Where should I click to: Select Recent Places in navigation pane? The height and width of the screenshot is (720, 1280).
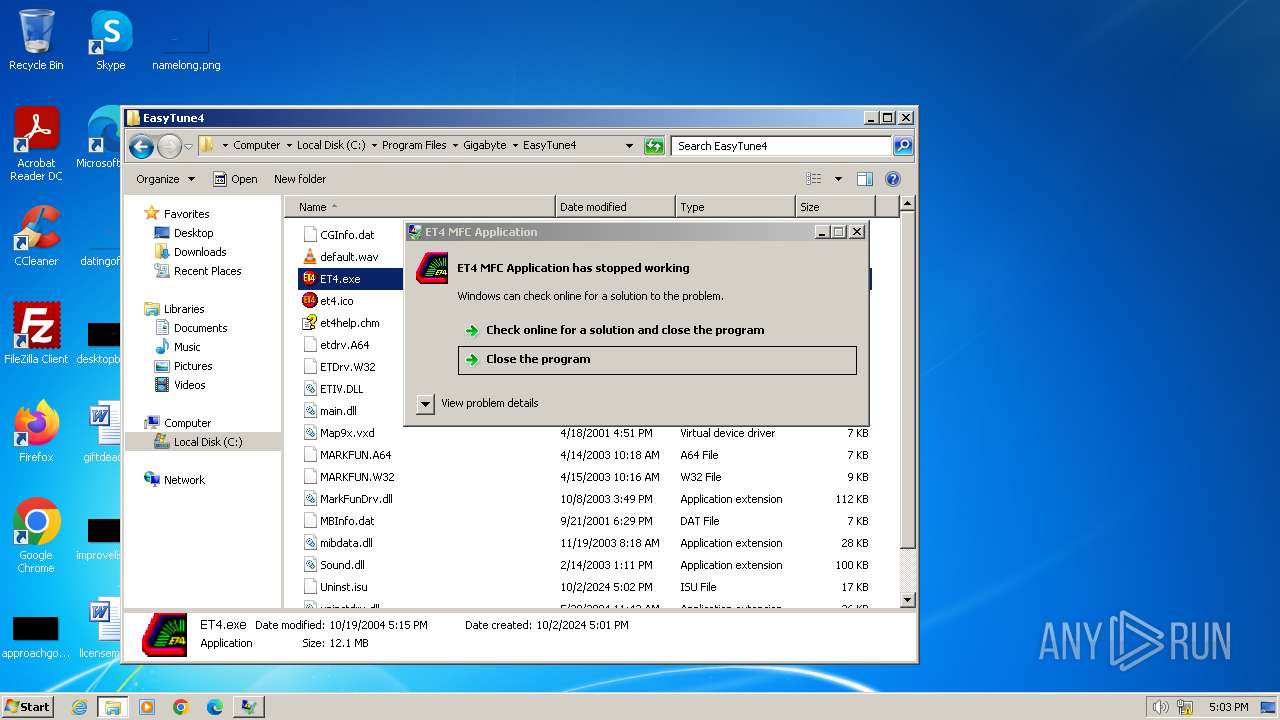point(198,271)
